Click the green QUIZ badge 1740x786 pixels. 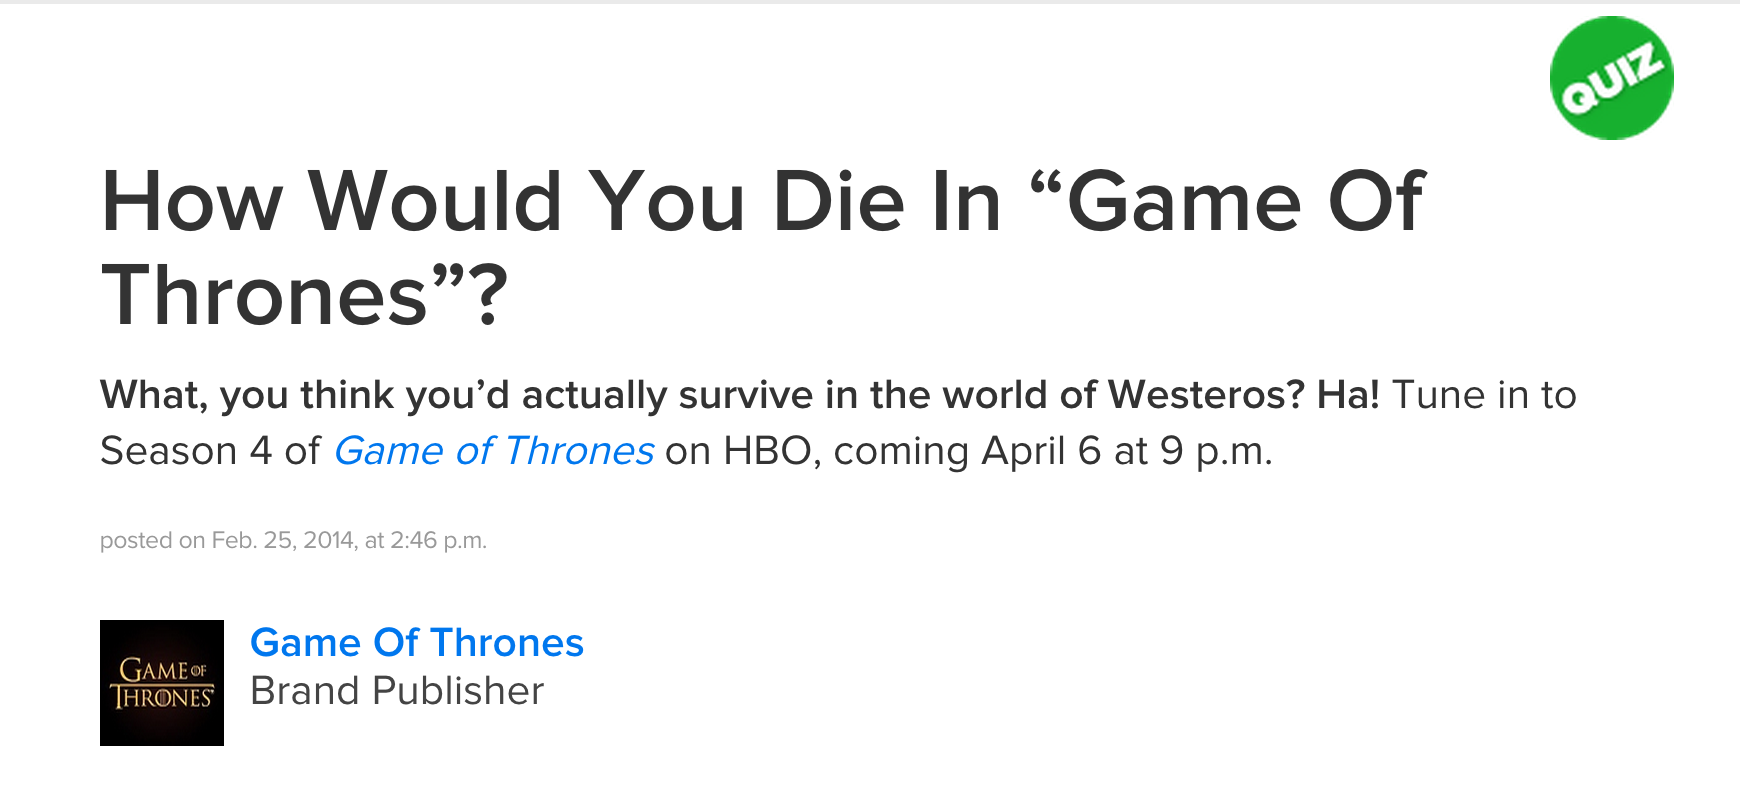(x=1611, y=78)
